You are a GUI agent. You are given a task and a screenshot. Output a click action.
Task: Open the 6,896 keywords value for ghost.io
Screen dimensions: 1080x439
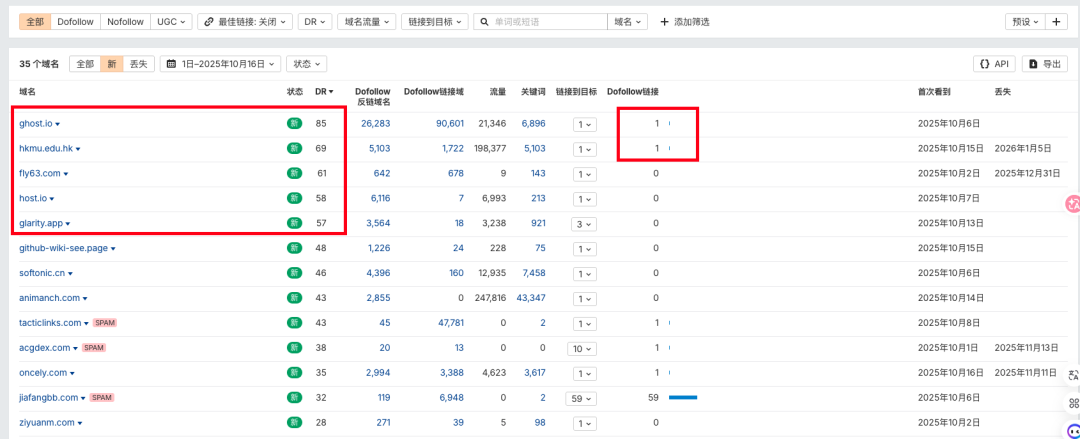point(534,123)
